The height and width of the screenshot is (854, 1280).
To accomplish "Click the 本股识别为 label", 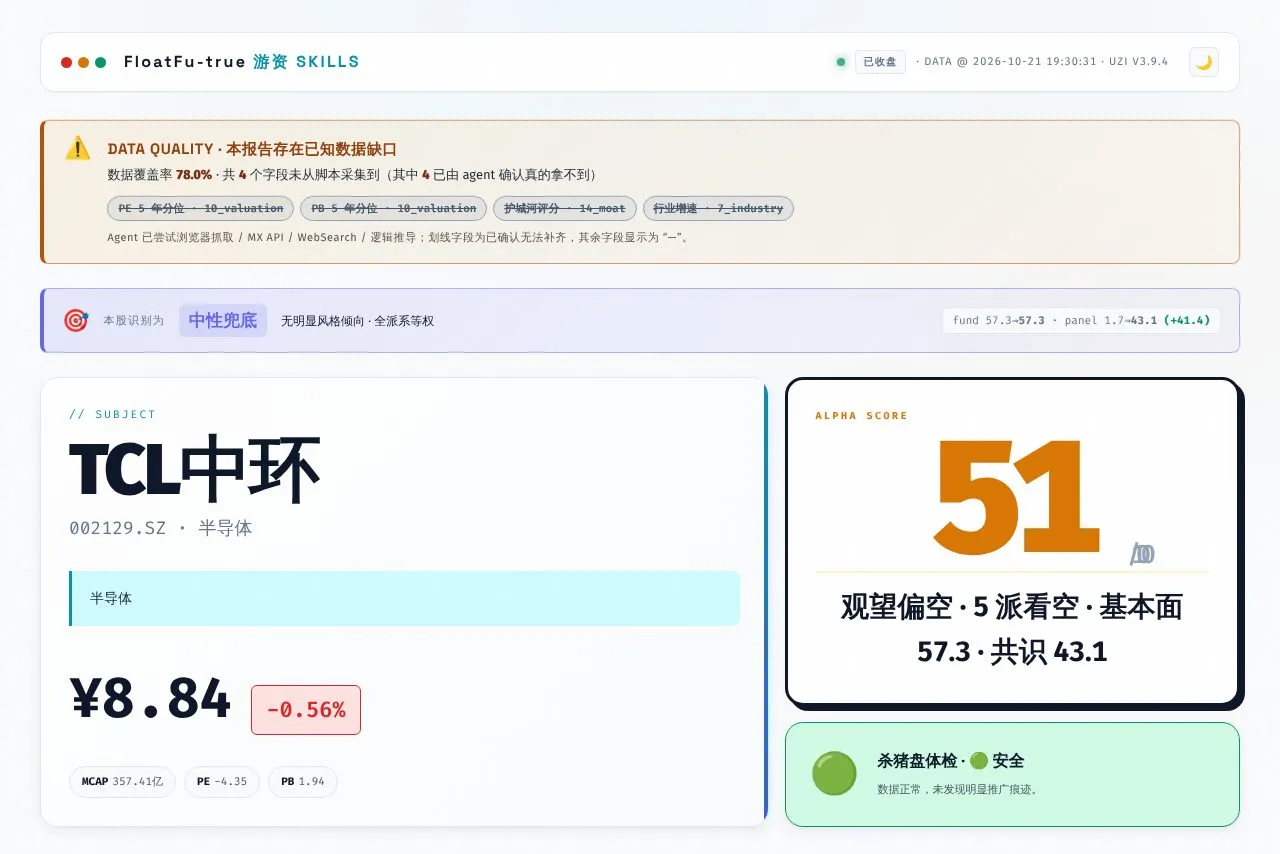I will 134,321.
